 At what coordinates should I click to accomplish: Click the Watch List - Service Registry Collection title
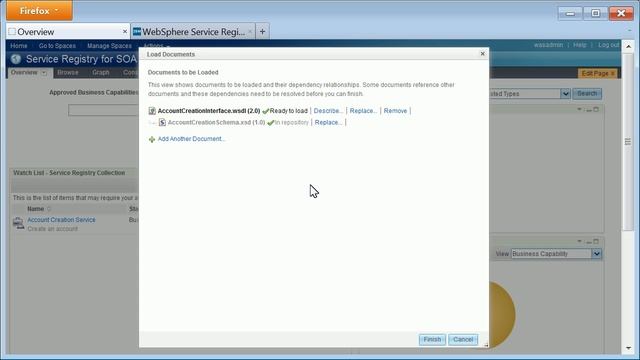point(69,173)
